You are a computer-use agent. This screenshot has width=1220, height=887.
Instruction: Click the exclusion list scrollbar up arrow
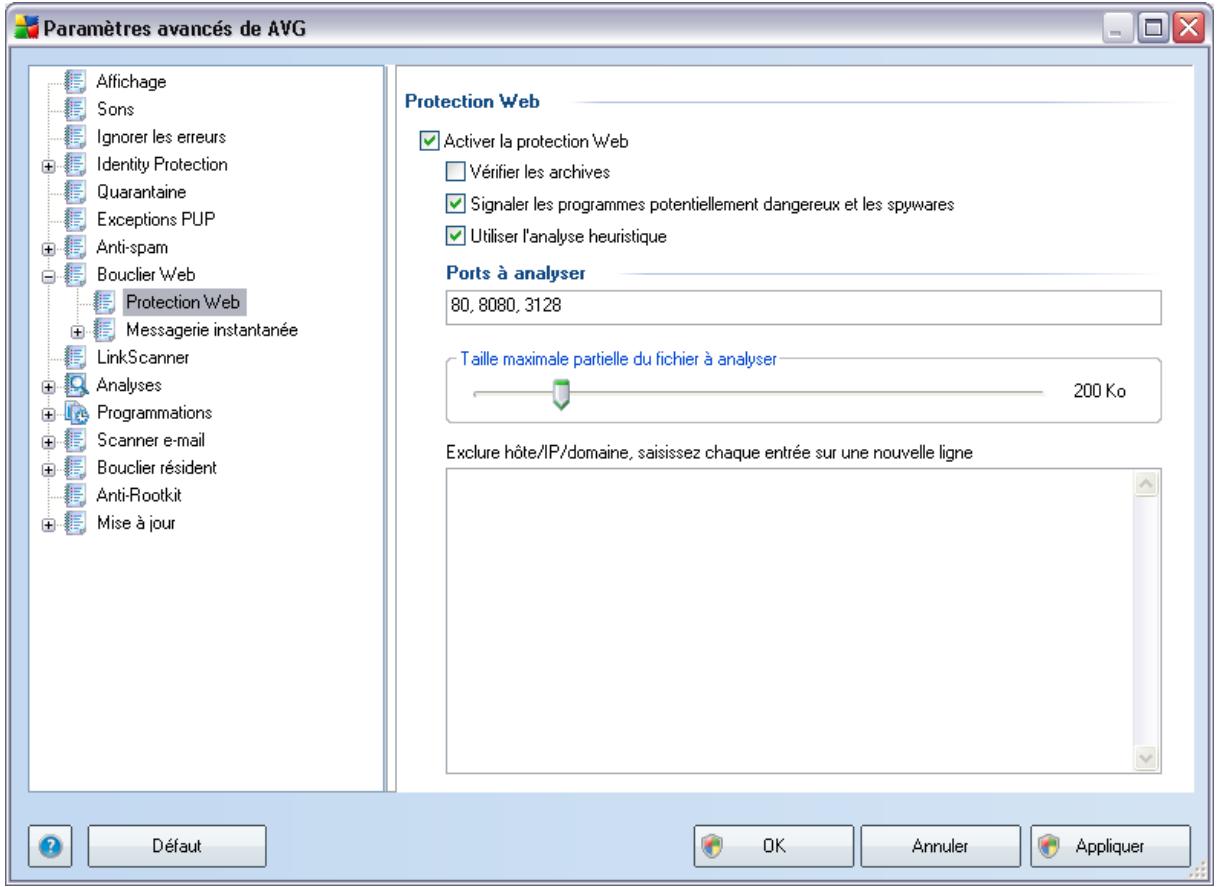[1147, 484]
